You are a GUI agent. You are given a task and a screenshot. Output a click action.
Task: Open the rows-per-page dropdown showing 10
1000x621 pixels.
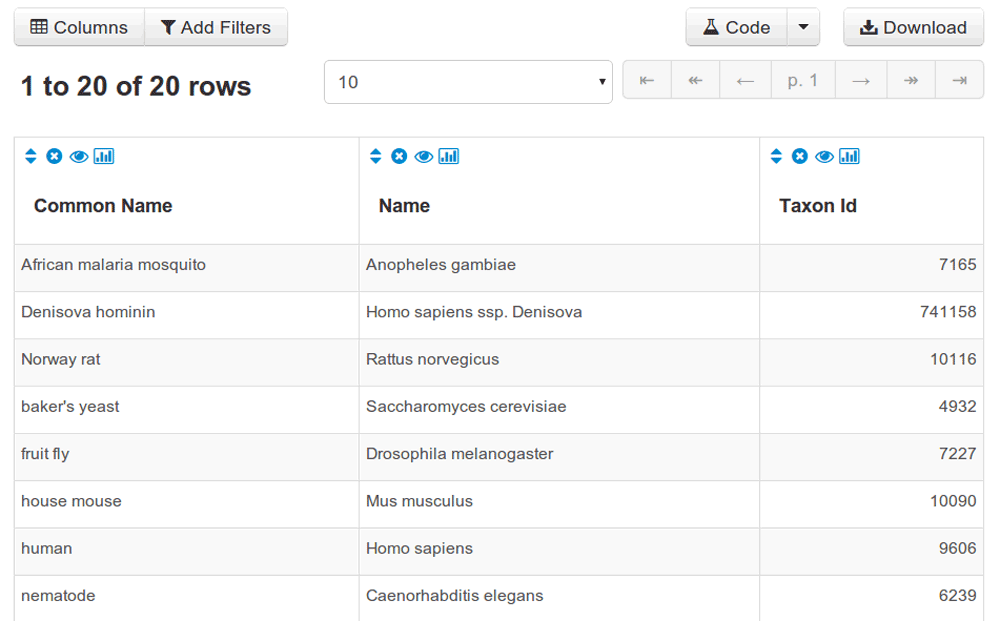(x=468, y=82)
